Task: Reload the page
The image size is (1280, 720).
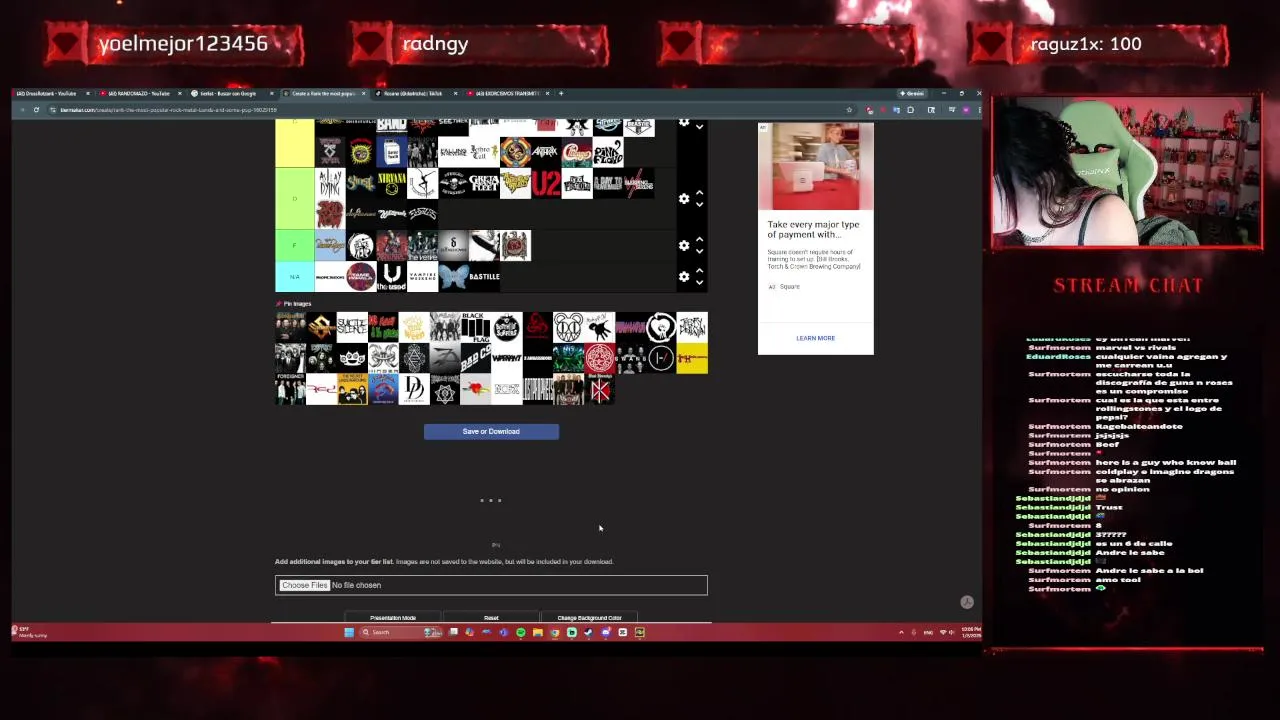Action: (x=36, y=110)
